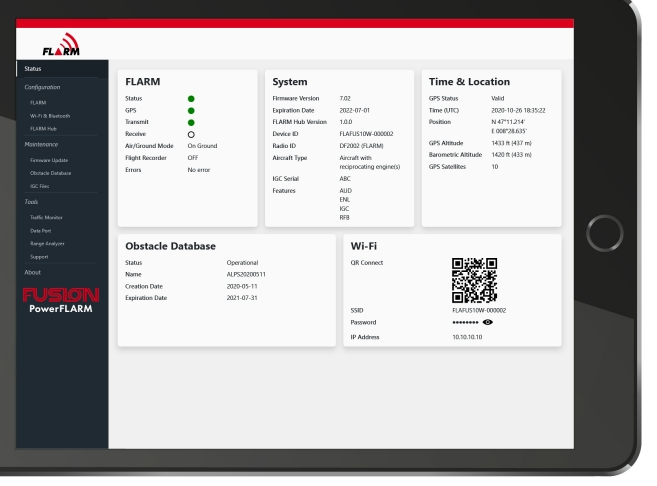Expand the Tools sidebar section
Viewport: 657px width, 486px height.
point(31,199)
